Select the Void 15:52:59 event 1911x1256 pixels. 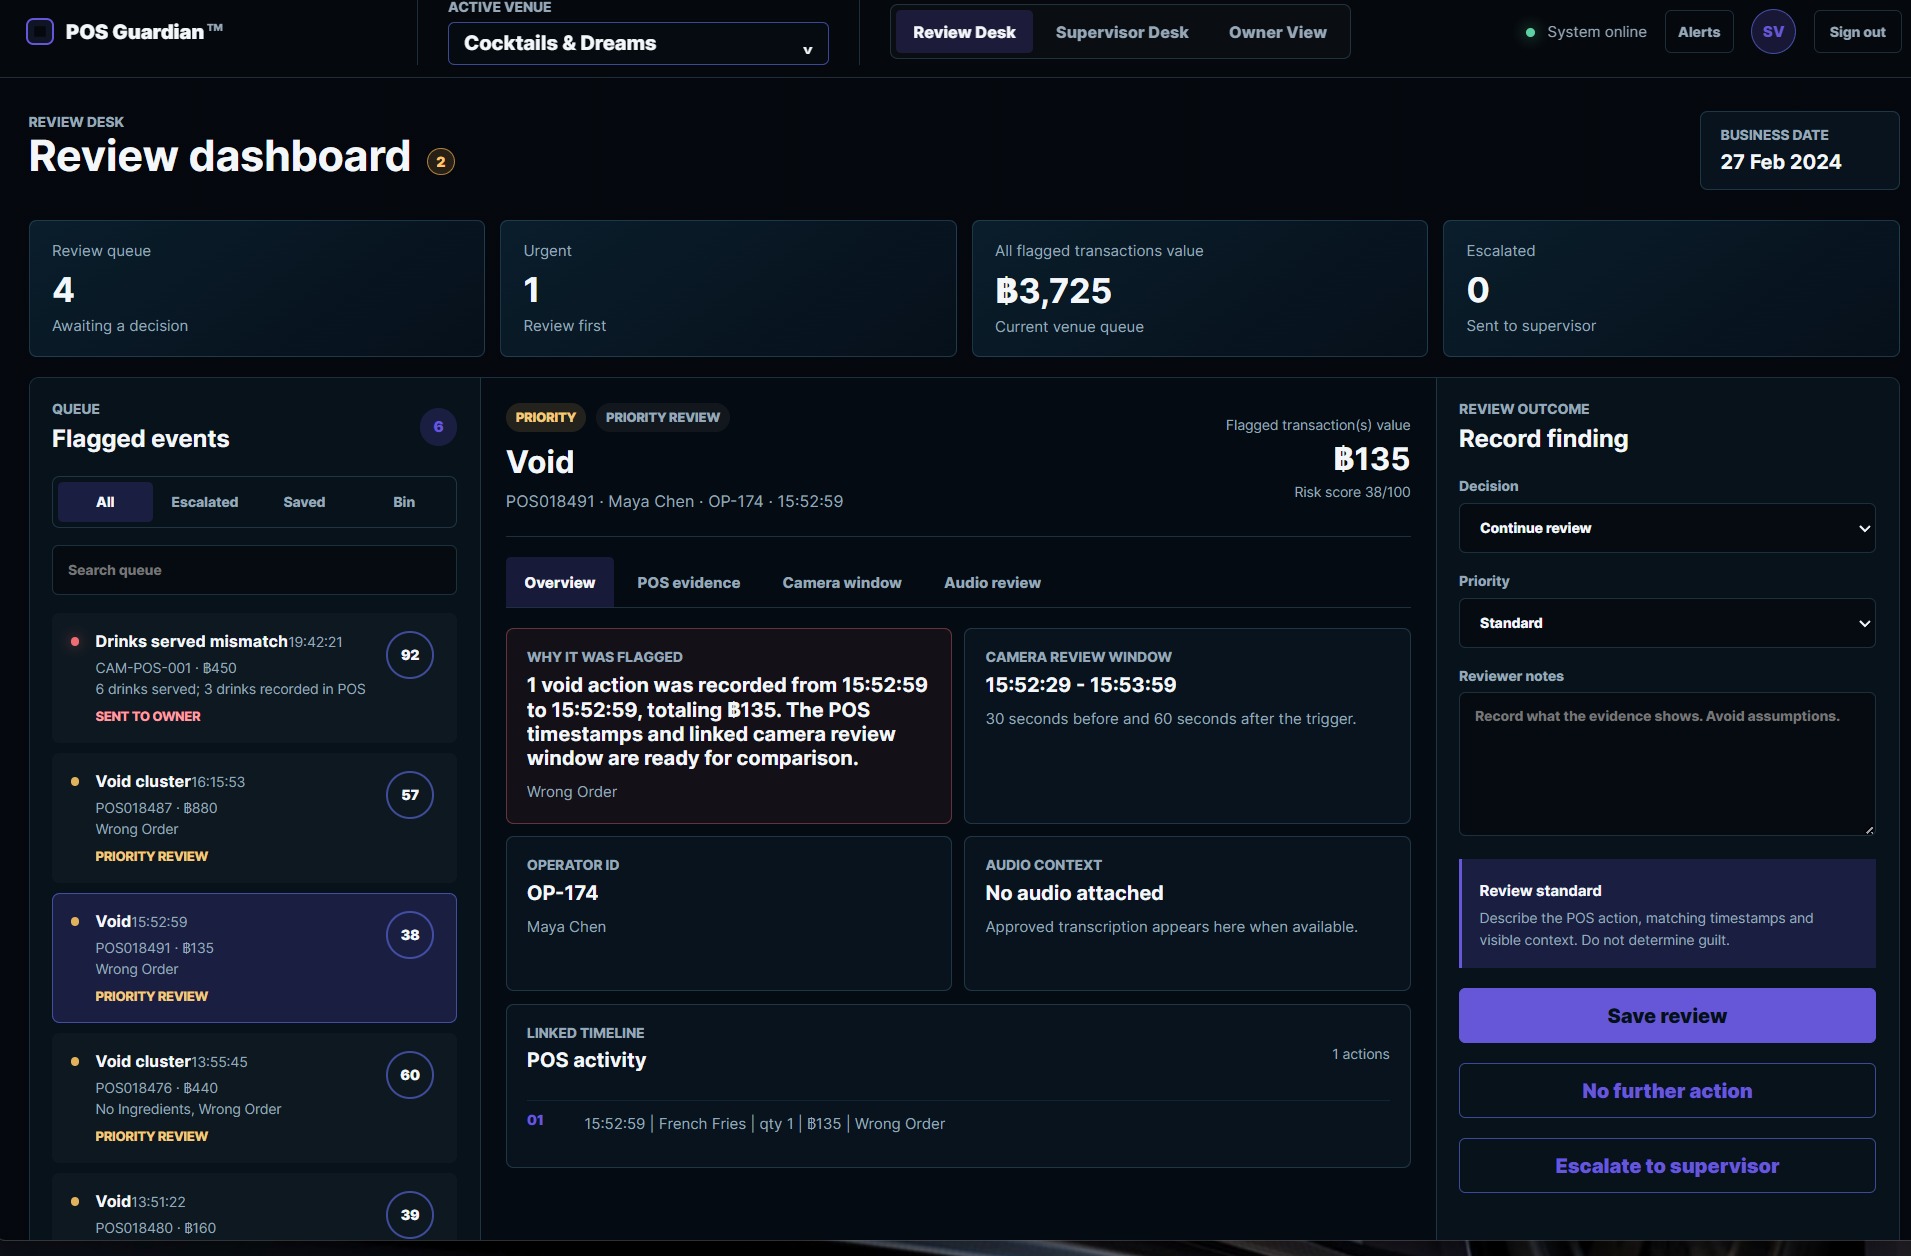(x=254, y=958)
